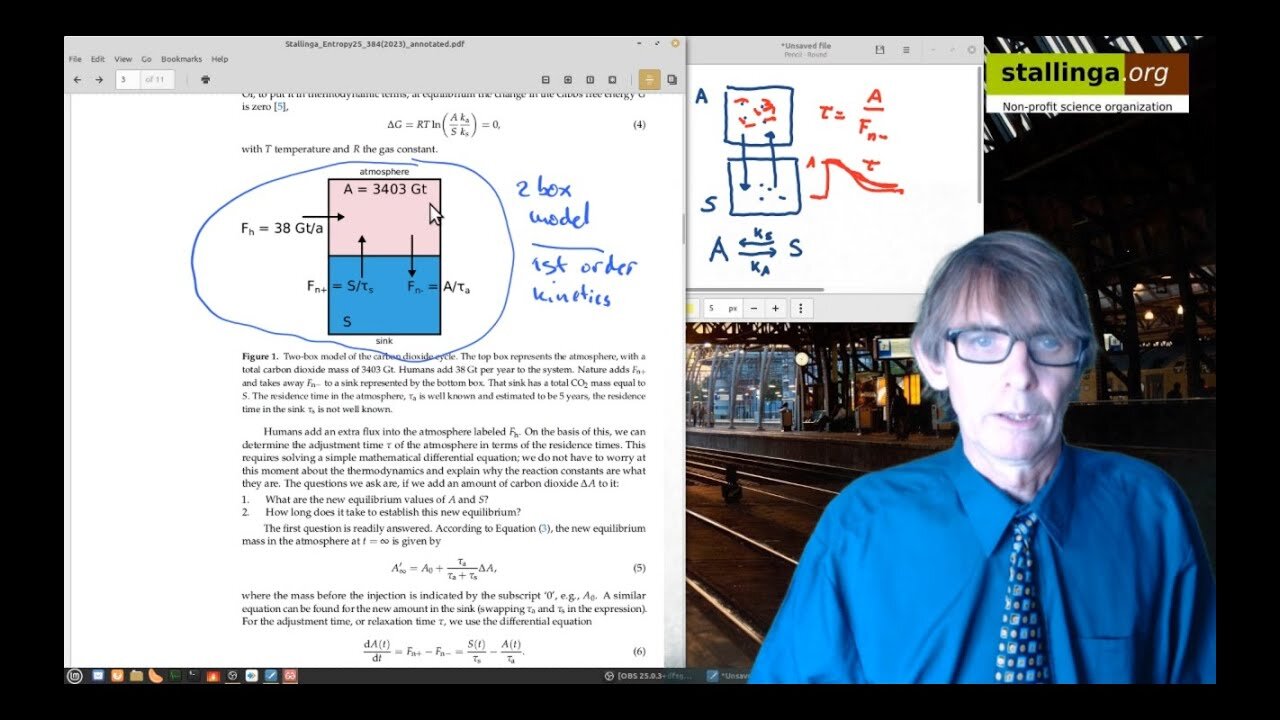Click equation number (6)
Viewport: 1280px width, 720px height.
(x=639, y=651)
